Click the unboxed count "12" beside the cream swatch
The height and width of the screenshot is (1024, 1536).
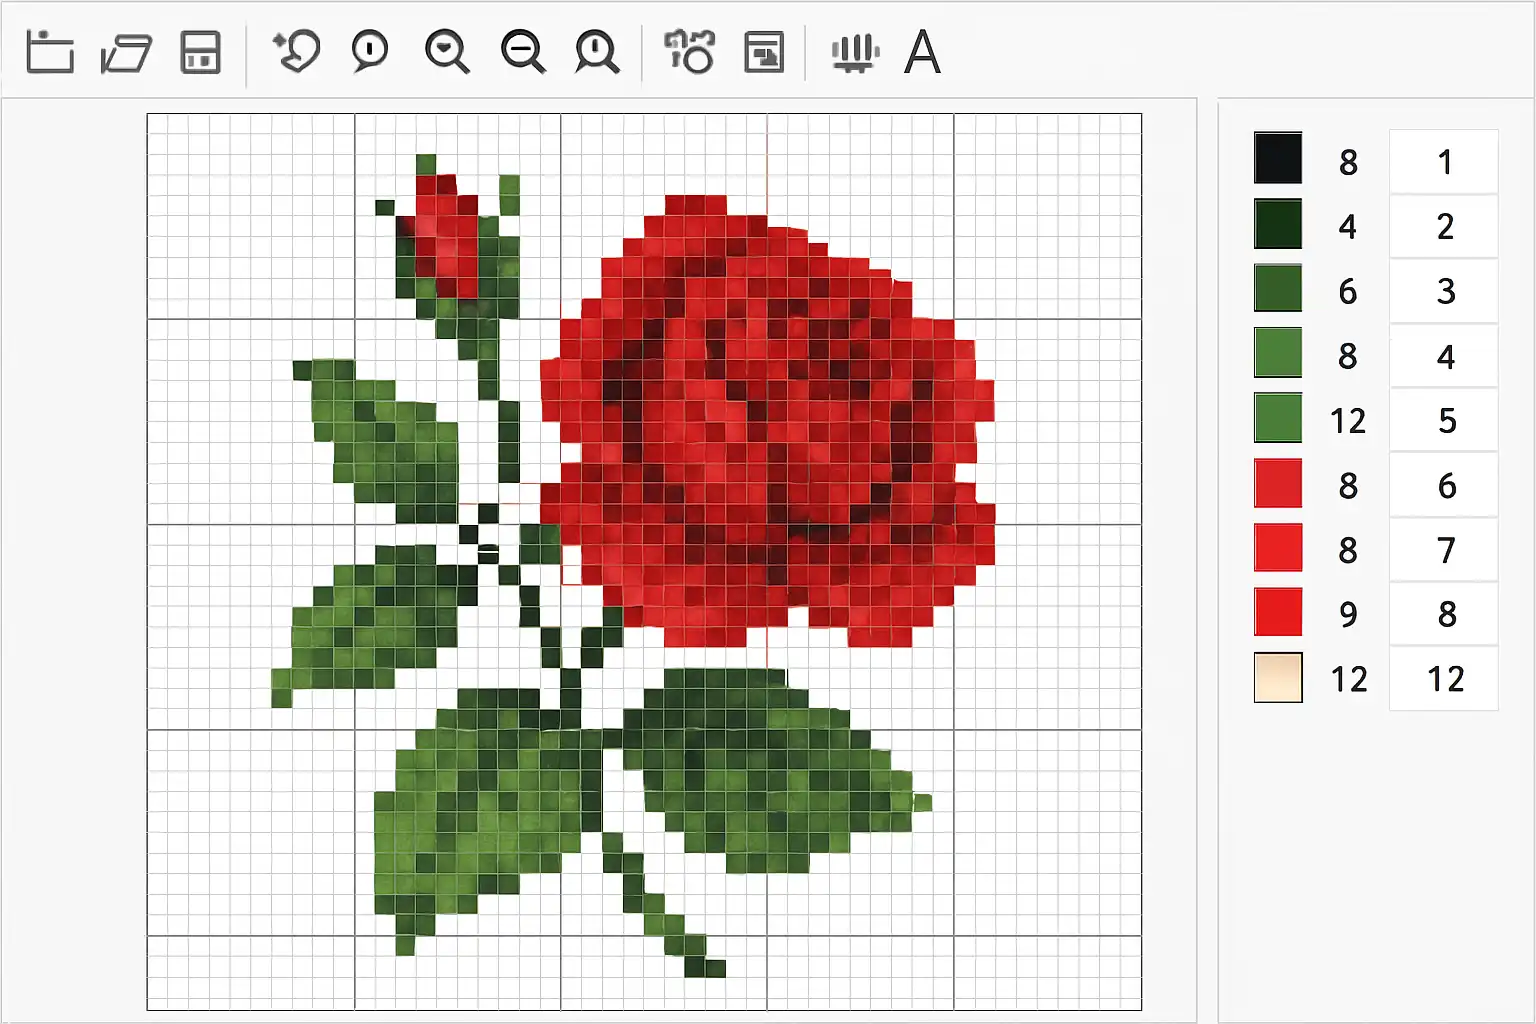point(1348,679)
